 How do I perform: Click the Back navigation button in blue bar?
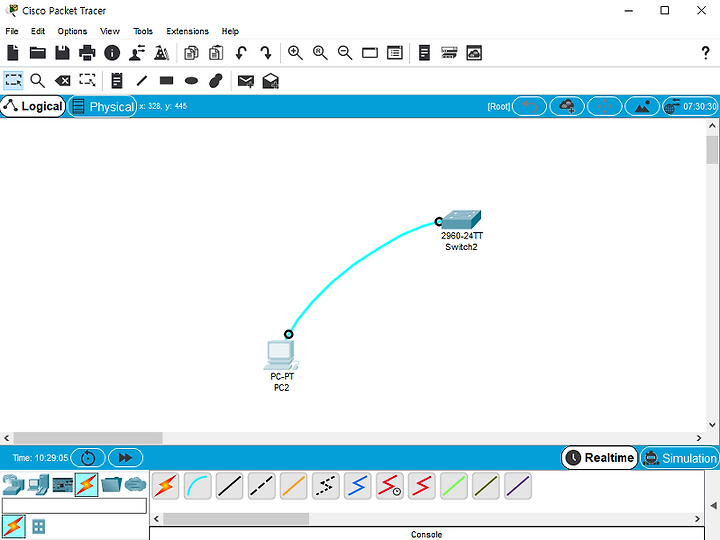[529, 107]
